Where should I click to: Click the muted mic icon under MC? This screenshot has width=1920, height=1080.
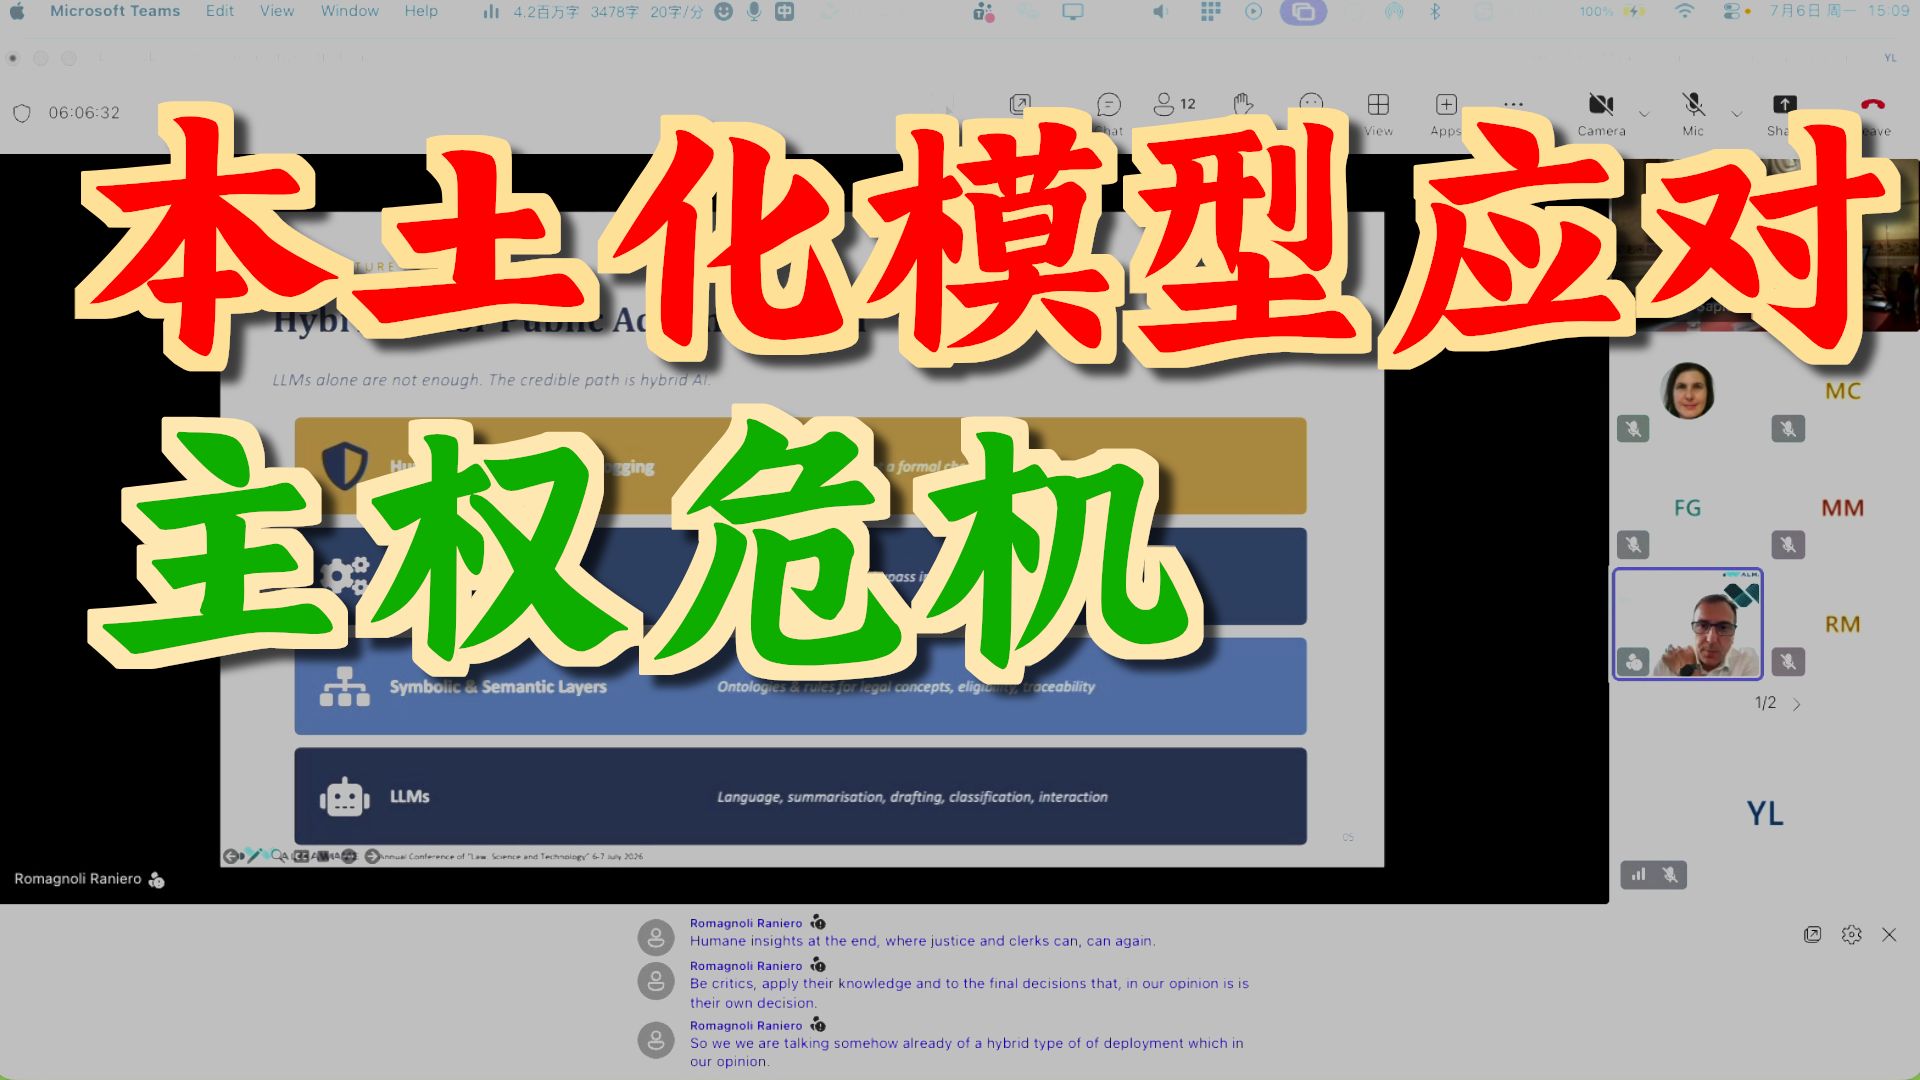1788,429
